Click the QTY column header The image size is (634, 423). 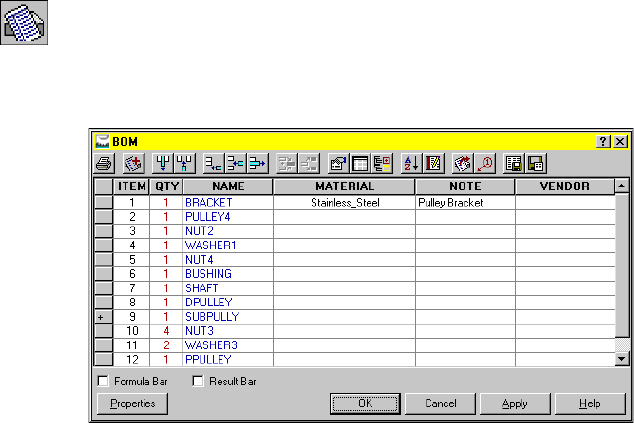click(x=167, y=186)
